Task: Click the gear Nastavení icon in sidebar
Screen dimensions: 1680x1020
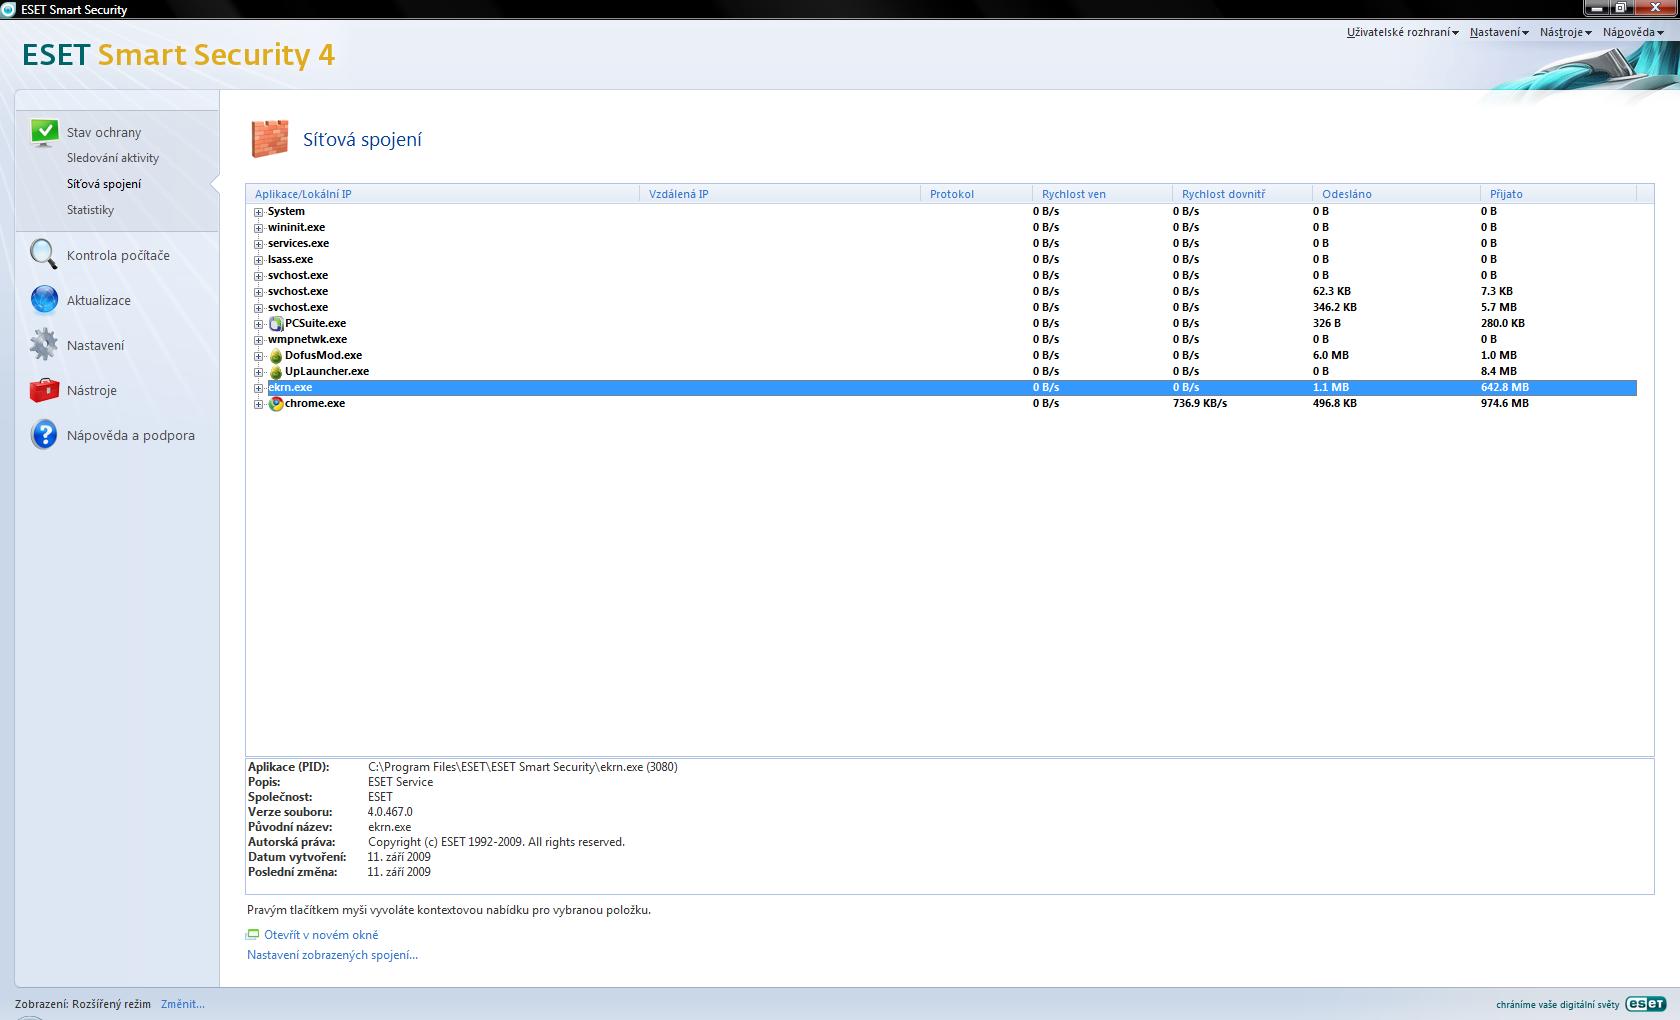Action: (x=44, y=345)
